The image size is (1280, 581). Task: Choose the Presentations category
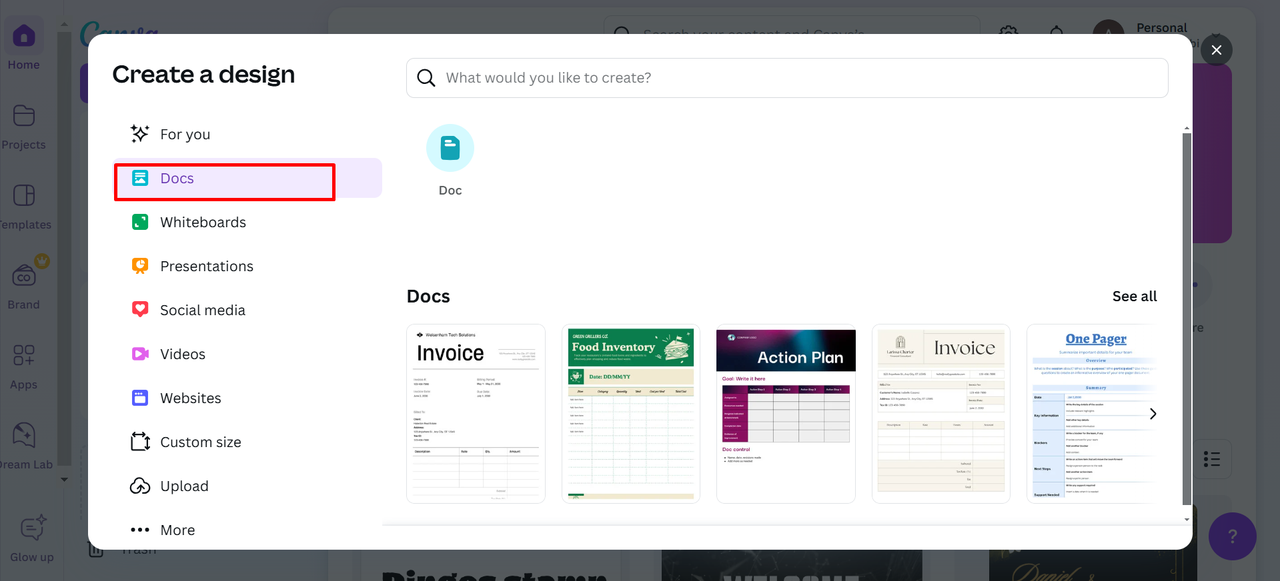(x=248, y=266)
